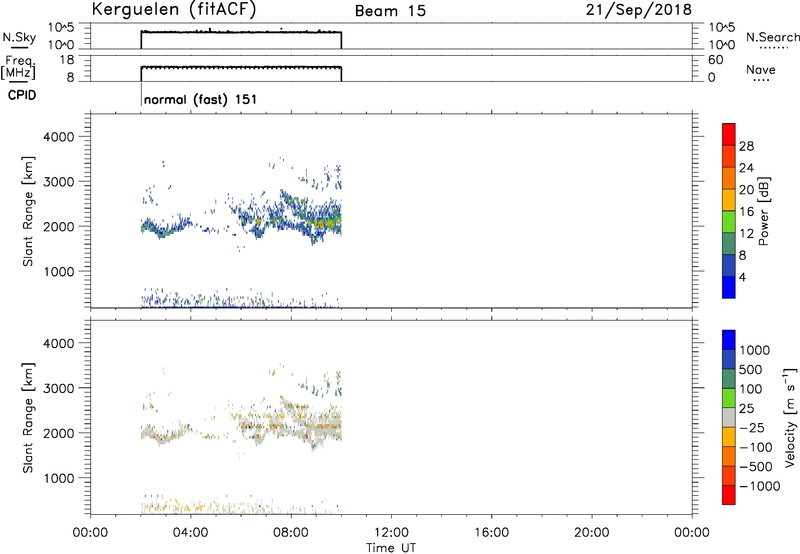Click the 'Velocity [m s-1]' color bar label
Image resolution: width=800 pixels, height=554 pixels.
(x=790, y=418)
